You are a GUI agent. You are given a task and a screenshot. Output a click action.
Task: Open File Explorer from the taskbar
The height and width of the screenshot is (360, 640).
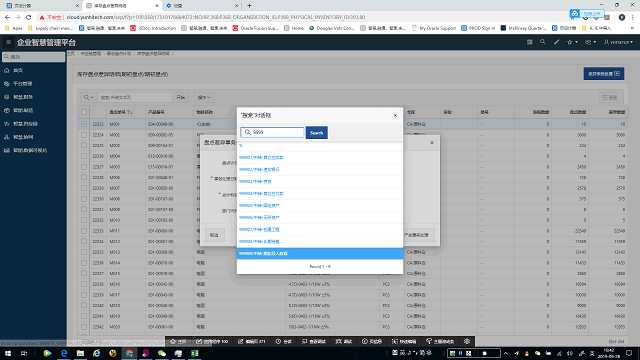pos(80,353)
